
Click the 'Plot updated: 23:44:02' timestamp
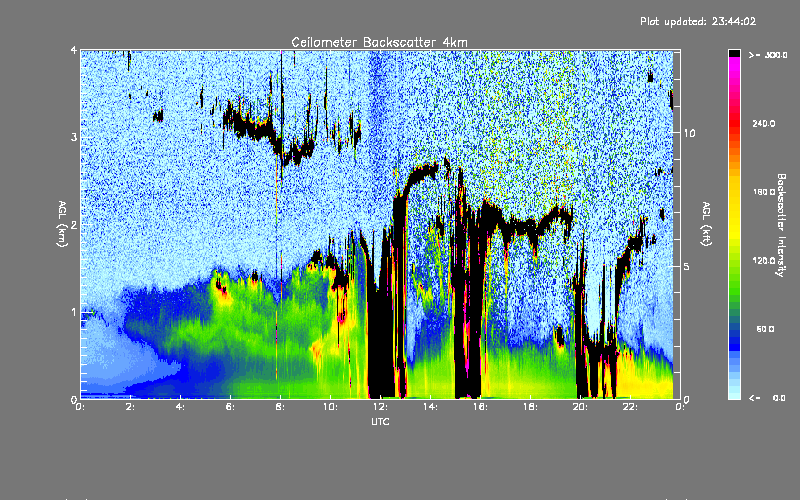tap(698, 21)
